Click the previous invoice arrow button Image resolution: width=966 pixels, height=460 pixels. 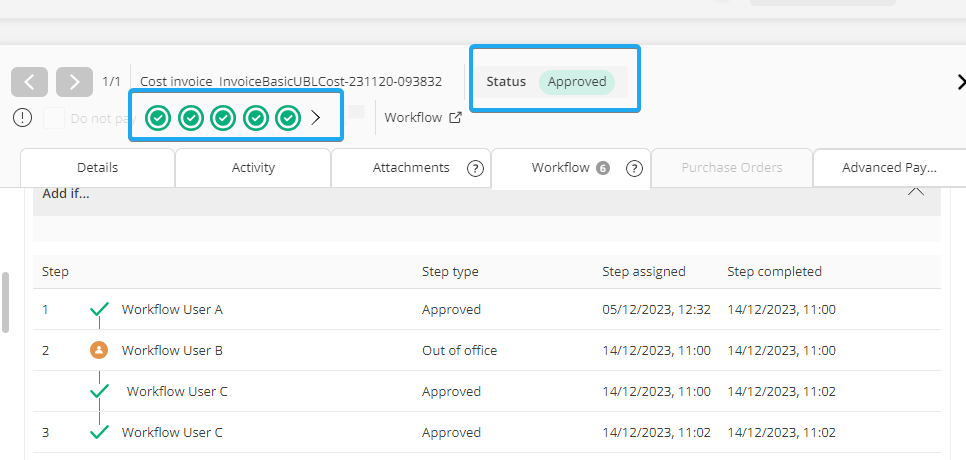(30, 82)
